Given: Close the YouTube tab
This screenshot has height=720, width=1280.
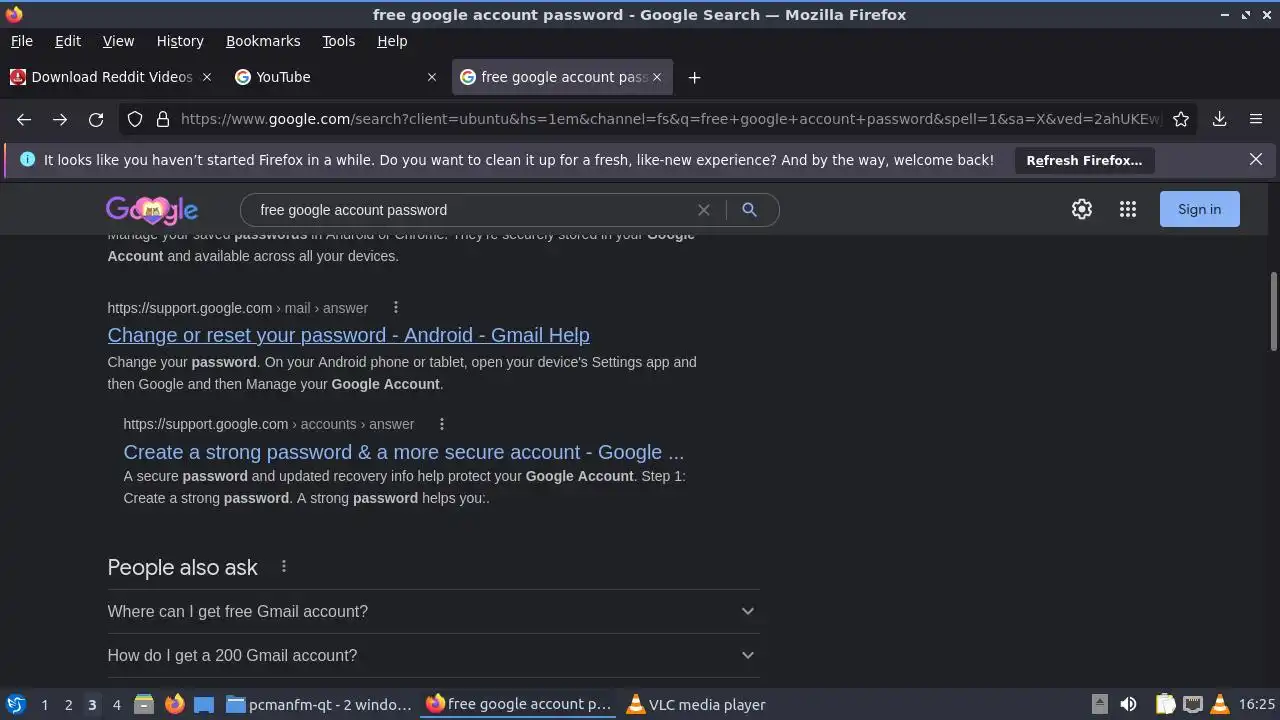Looking at the screenshot, I should (x=432, y=77).
